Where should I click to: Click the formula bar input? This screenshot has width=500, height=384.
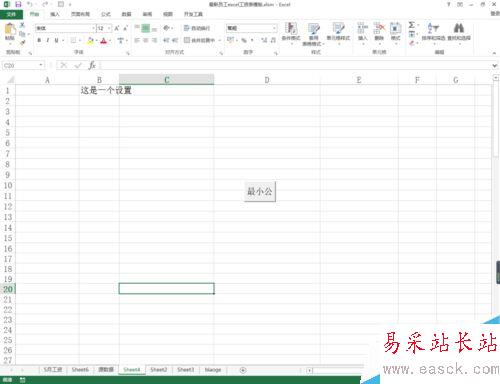click(295, 65)
